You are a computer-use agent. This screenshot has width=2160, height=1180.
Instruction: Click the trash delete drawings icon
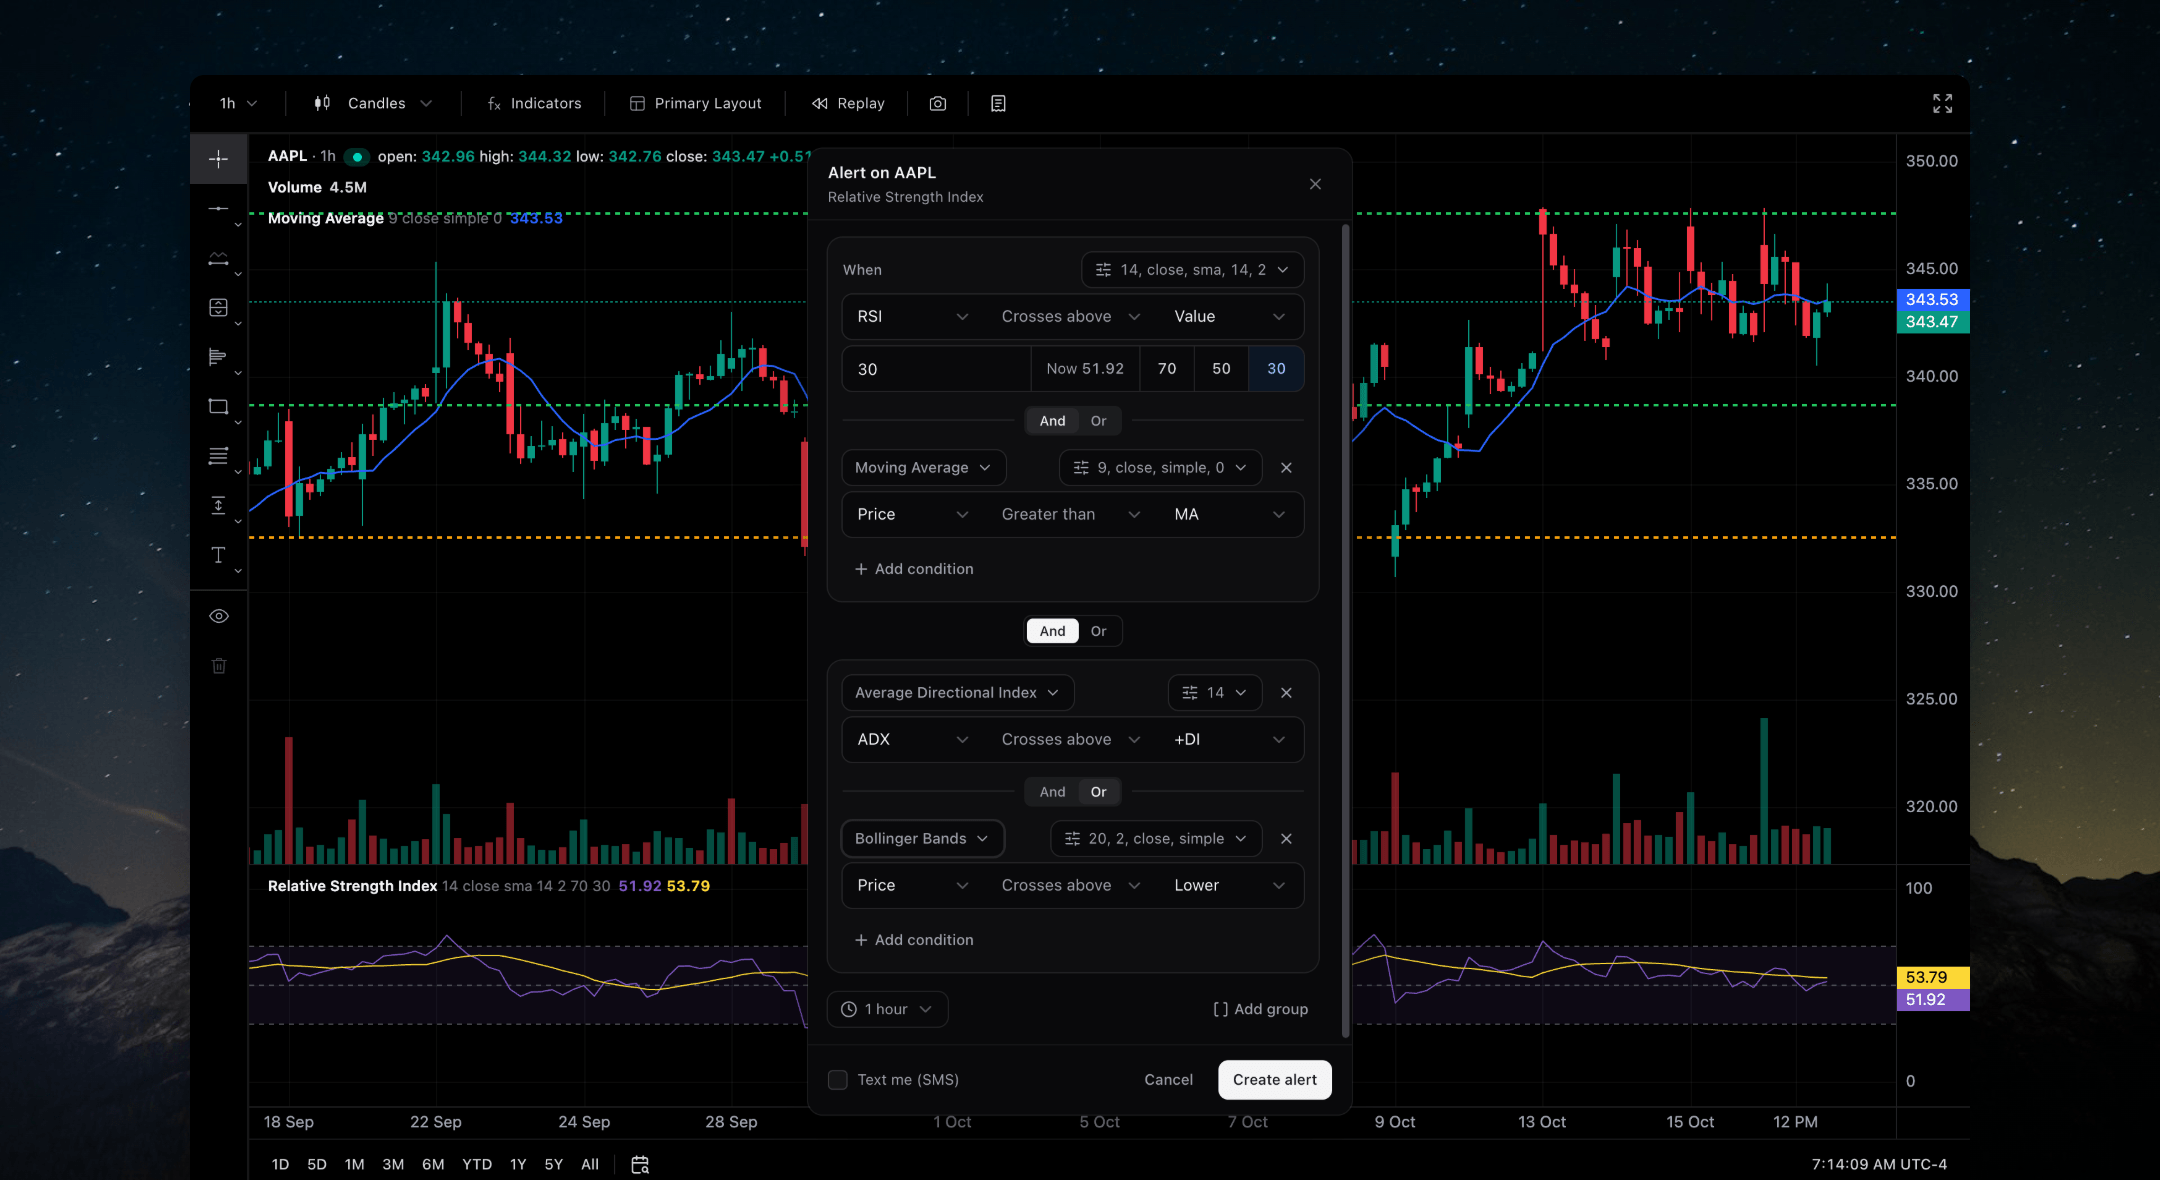[219, 666]
